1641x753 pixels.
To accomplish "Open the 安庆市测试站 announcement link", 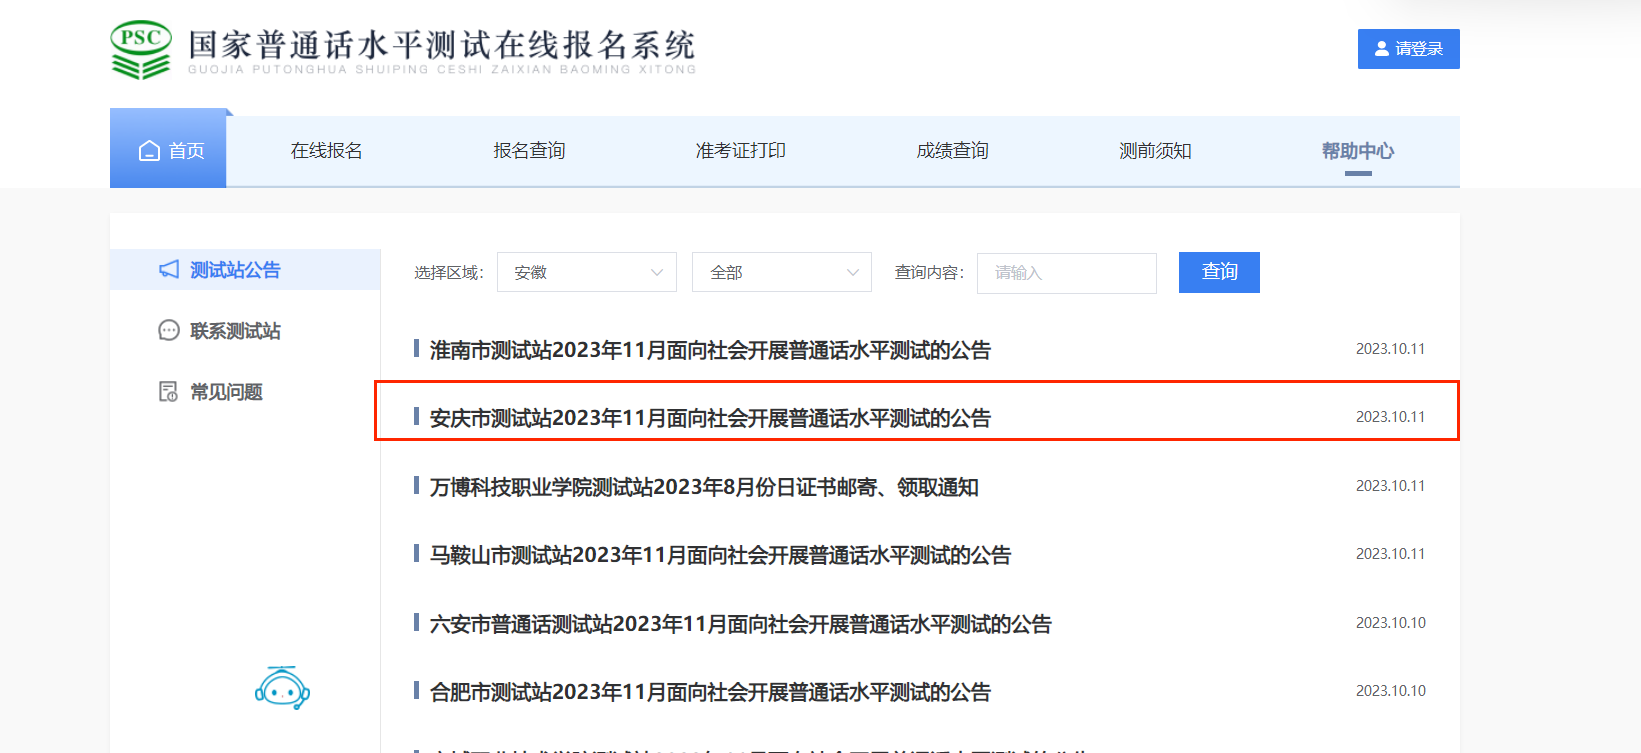I will [x=710, y=418].
